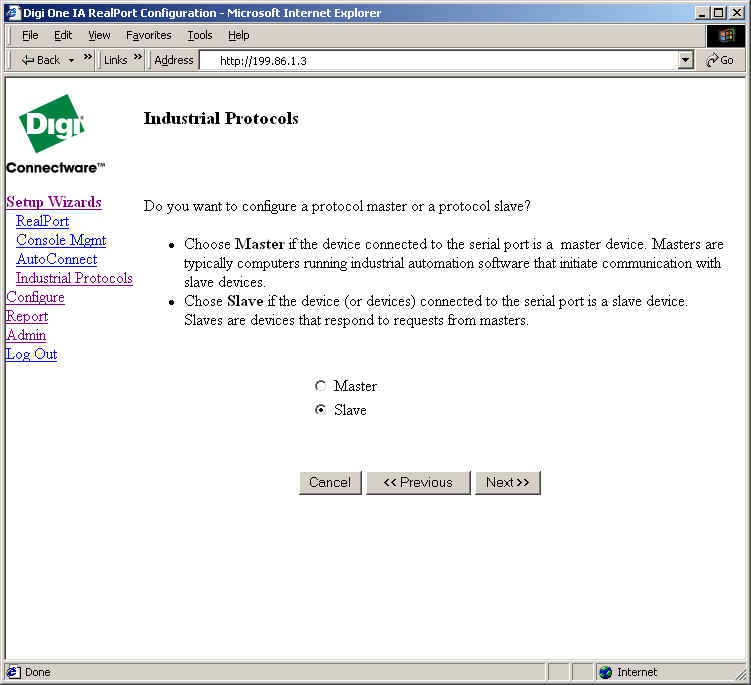Click the IE page icon in title bar
Viewport: 751px width, 685px height.
[x=12, y=12]
